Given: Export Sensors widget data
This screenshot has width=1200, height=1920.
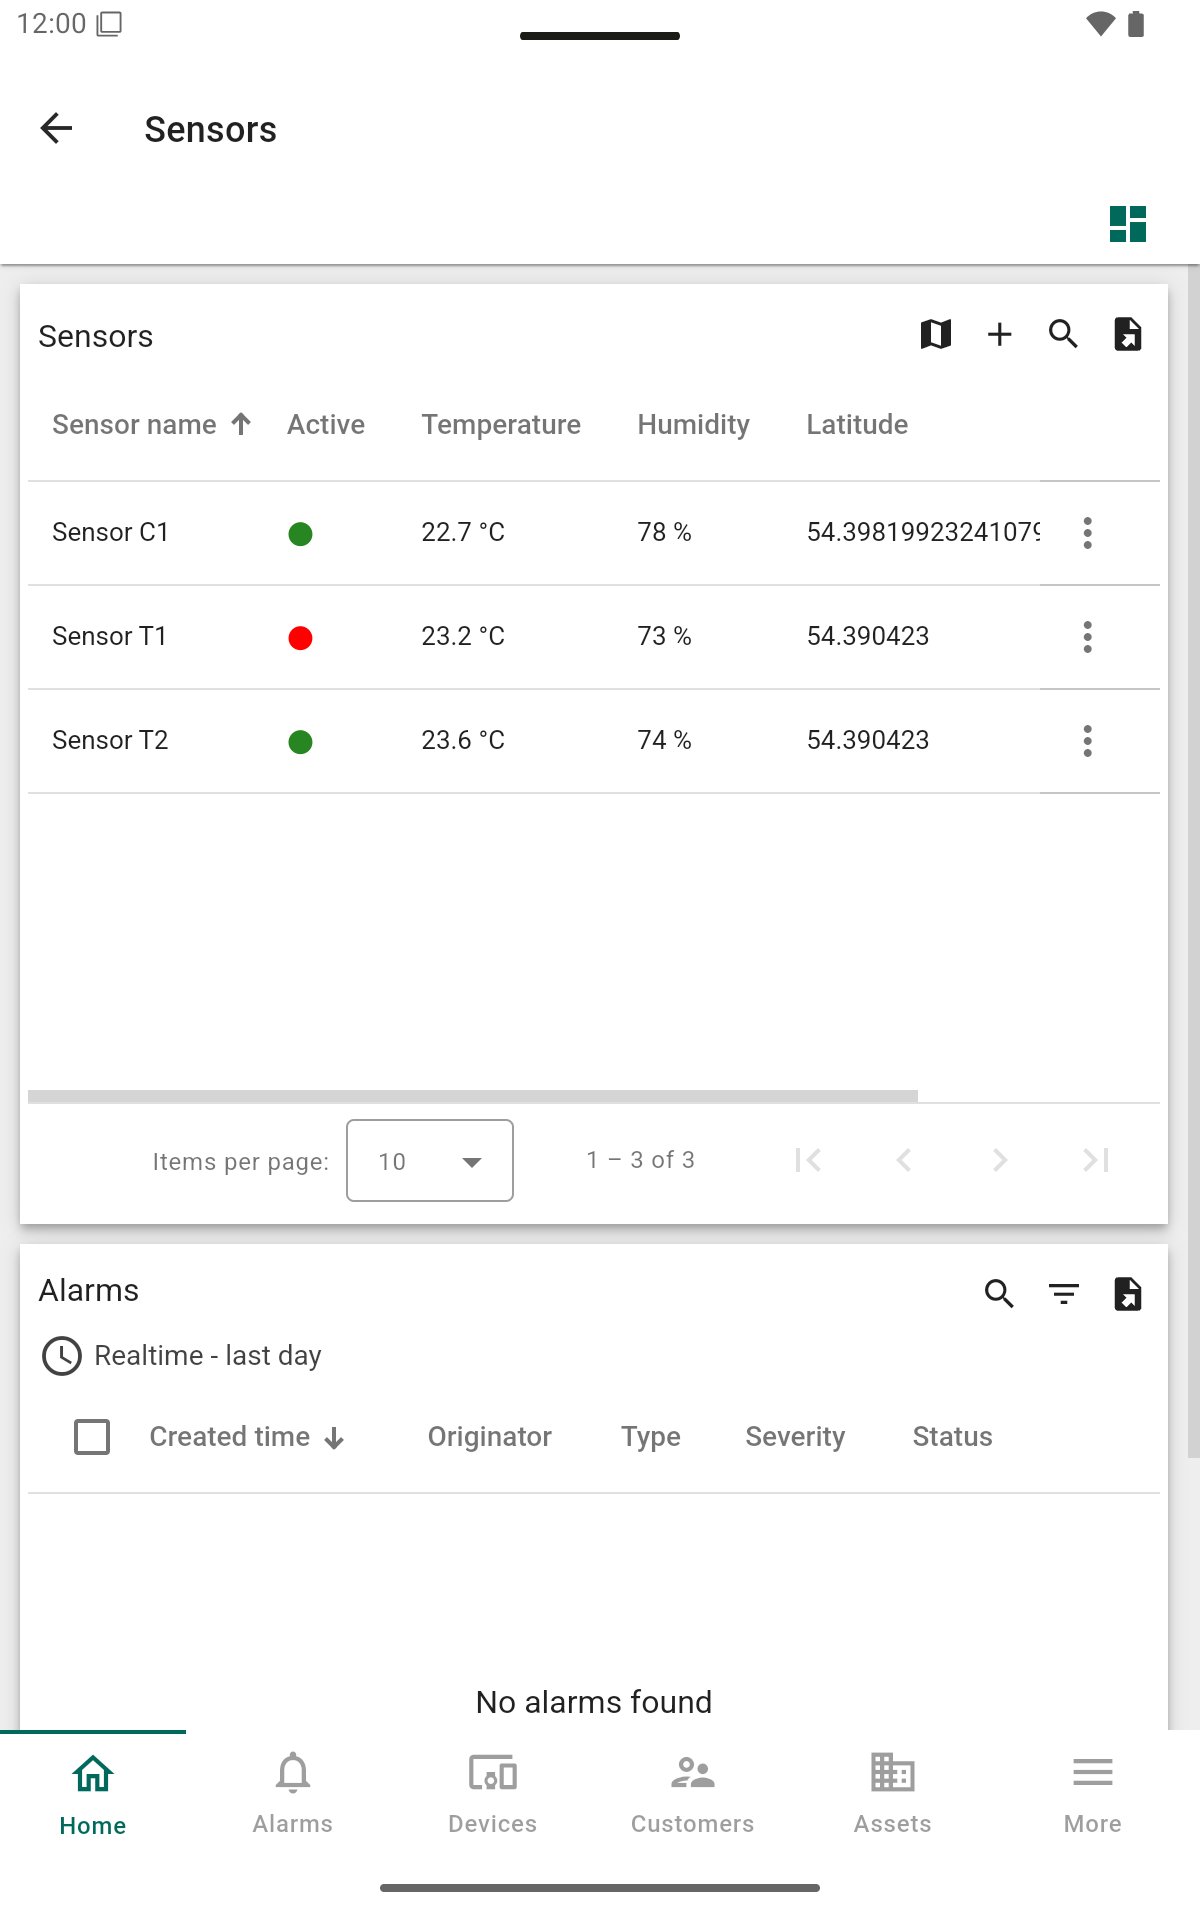Looking at the screenshot, I should click(1127, 334).
